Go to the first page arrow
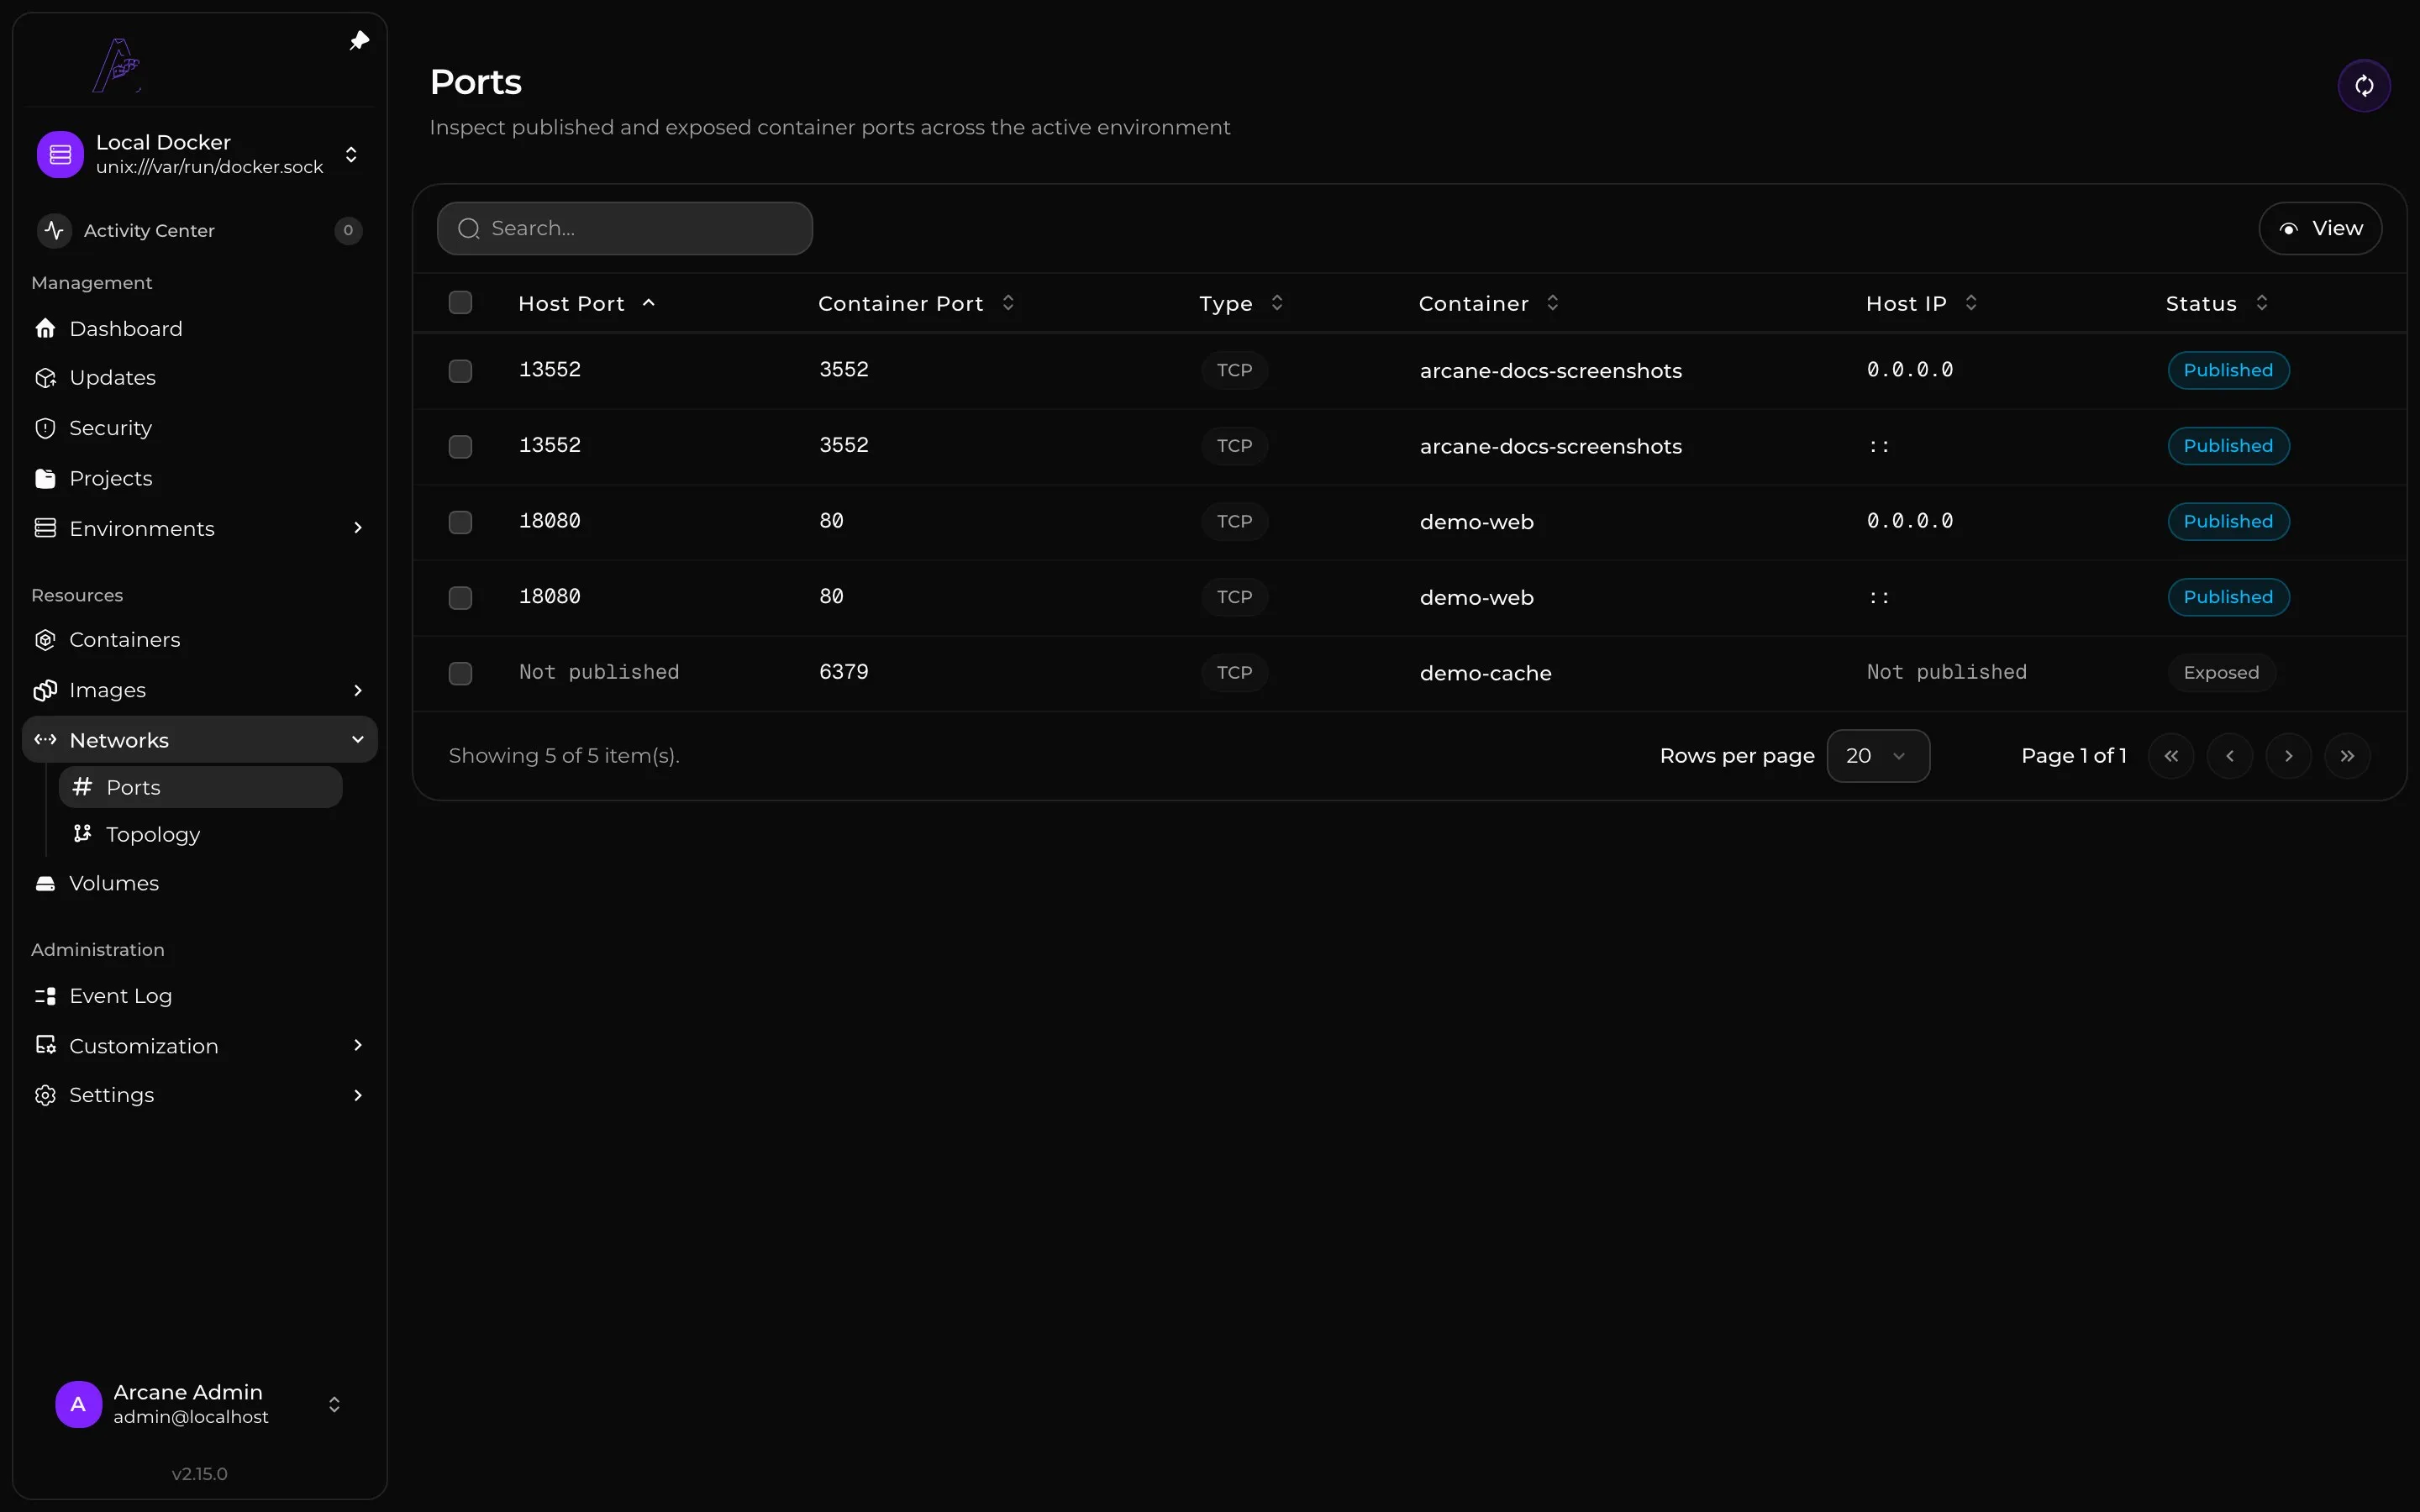 pos(2171,756)
